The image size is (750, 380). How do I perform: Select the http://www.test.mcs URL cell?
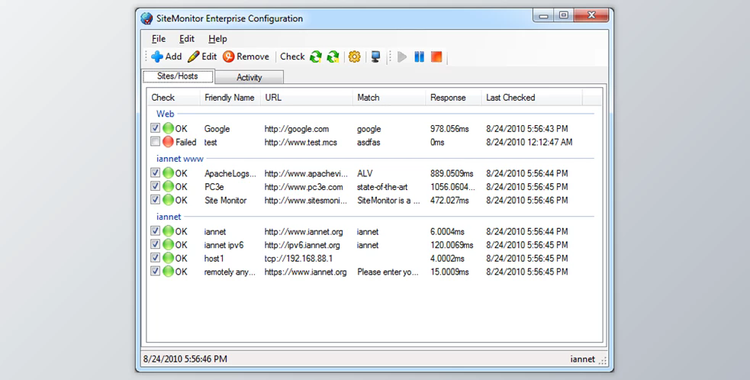coord(300,142)
